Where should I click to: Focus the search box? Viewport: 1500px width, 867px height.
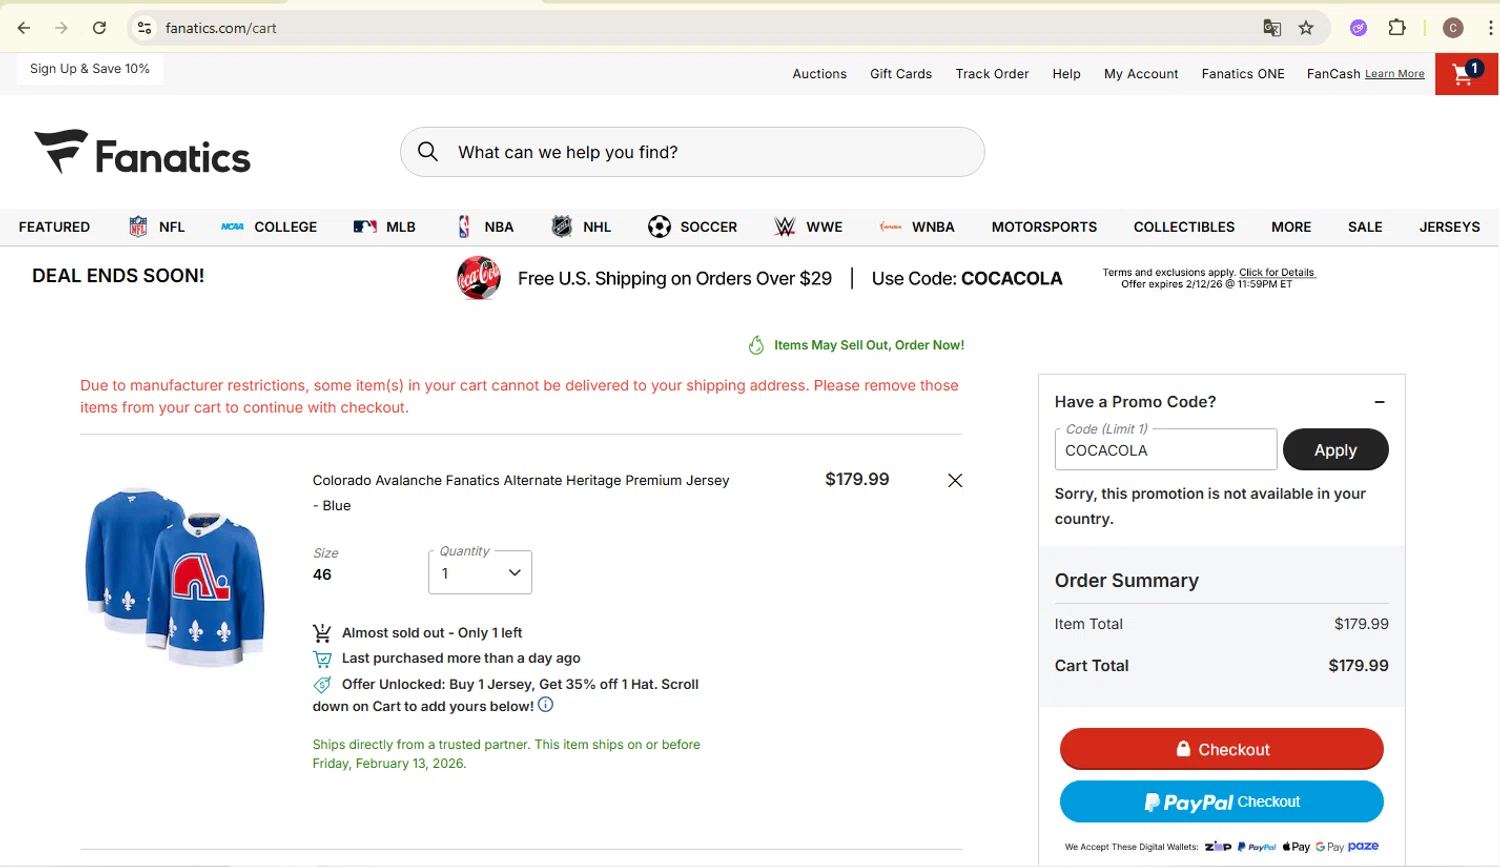(692, 152)
